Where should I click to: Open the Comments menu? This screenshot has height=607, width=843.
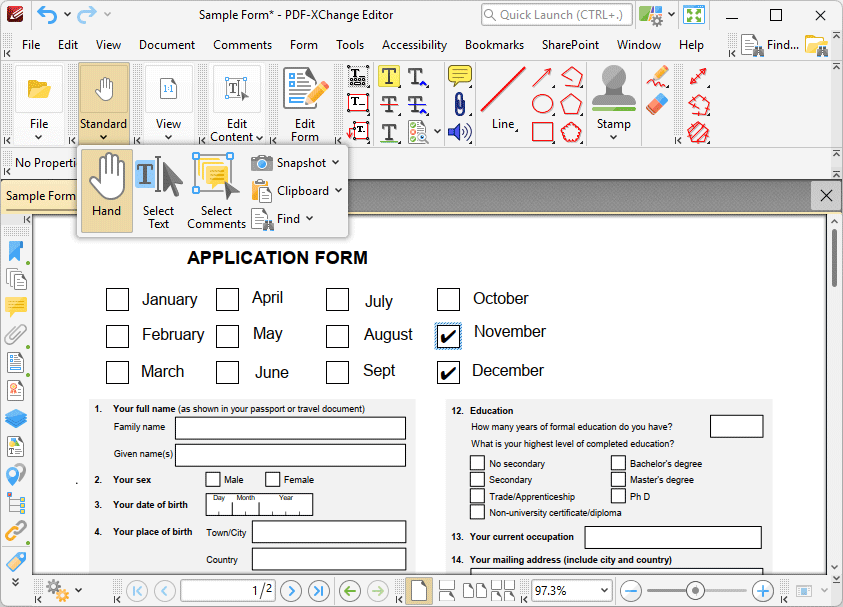242,45
